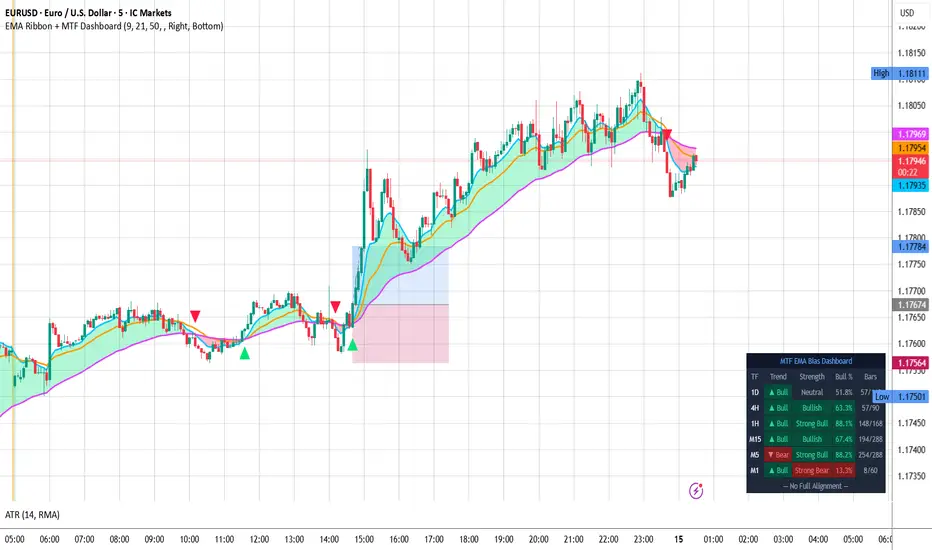Select the red sell arrow after 23:00
The width and height of the screenshot is (932, 550).
[x=667, y=134]
